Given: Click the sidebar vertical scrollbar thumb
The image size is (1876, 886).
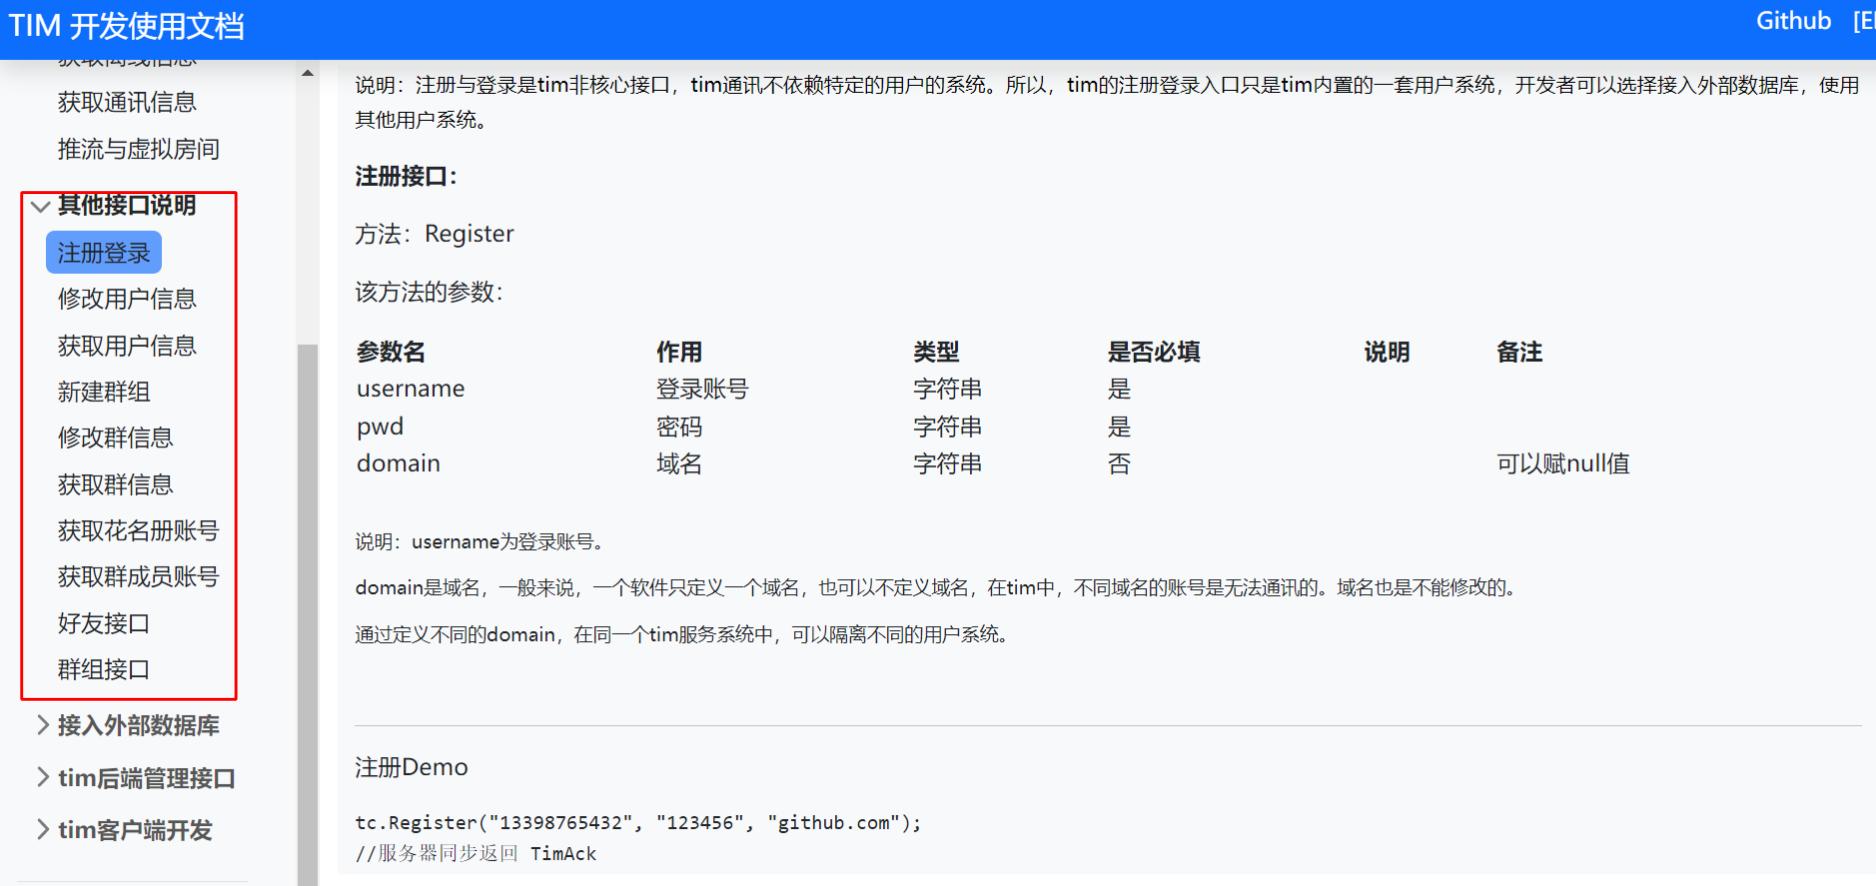Looking at the screenshot, I should (307, 600).
